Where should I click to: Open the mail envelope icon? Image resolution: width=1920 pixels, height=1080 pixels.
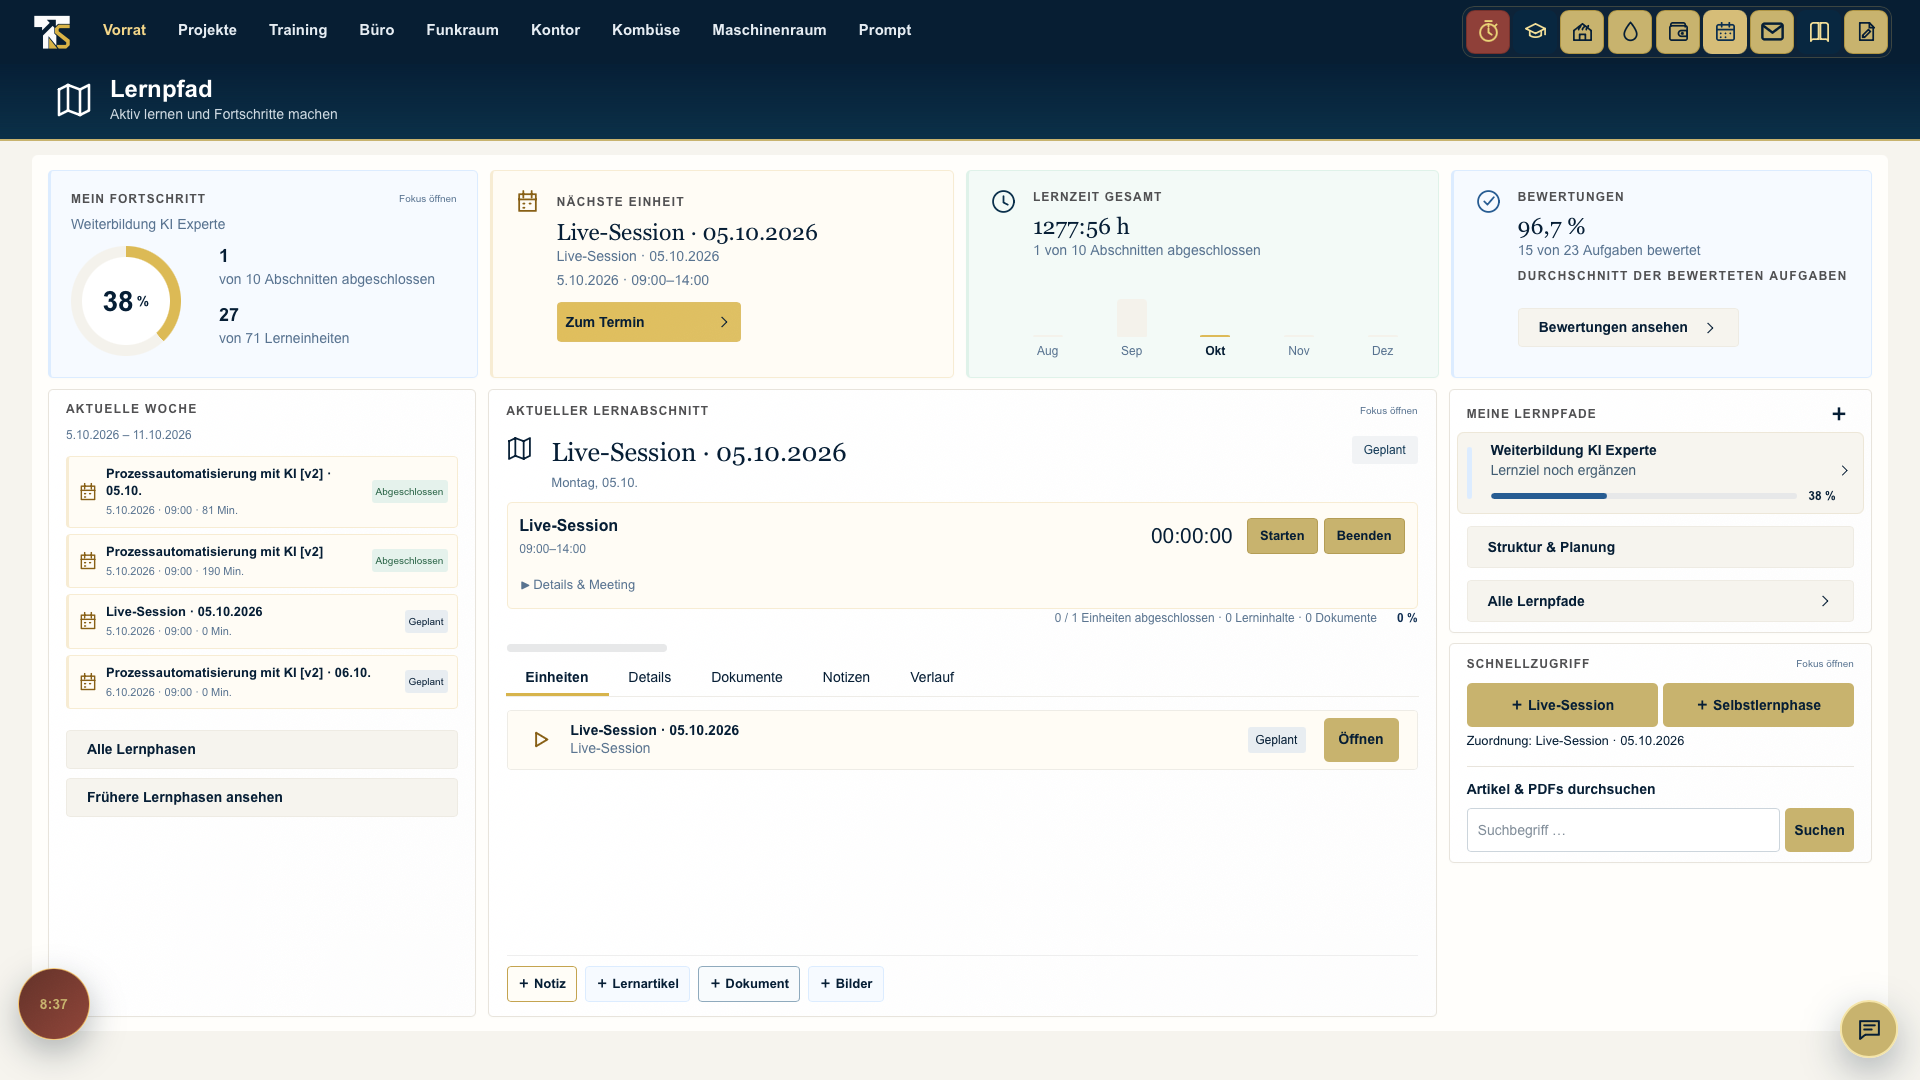1772,32
